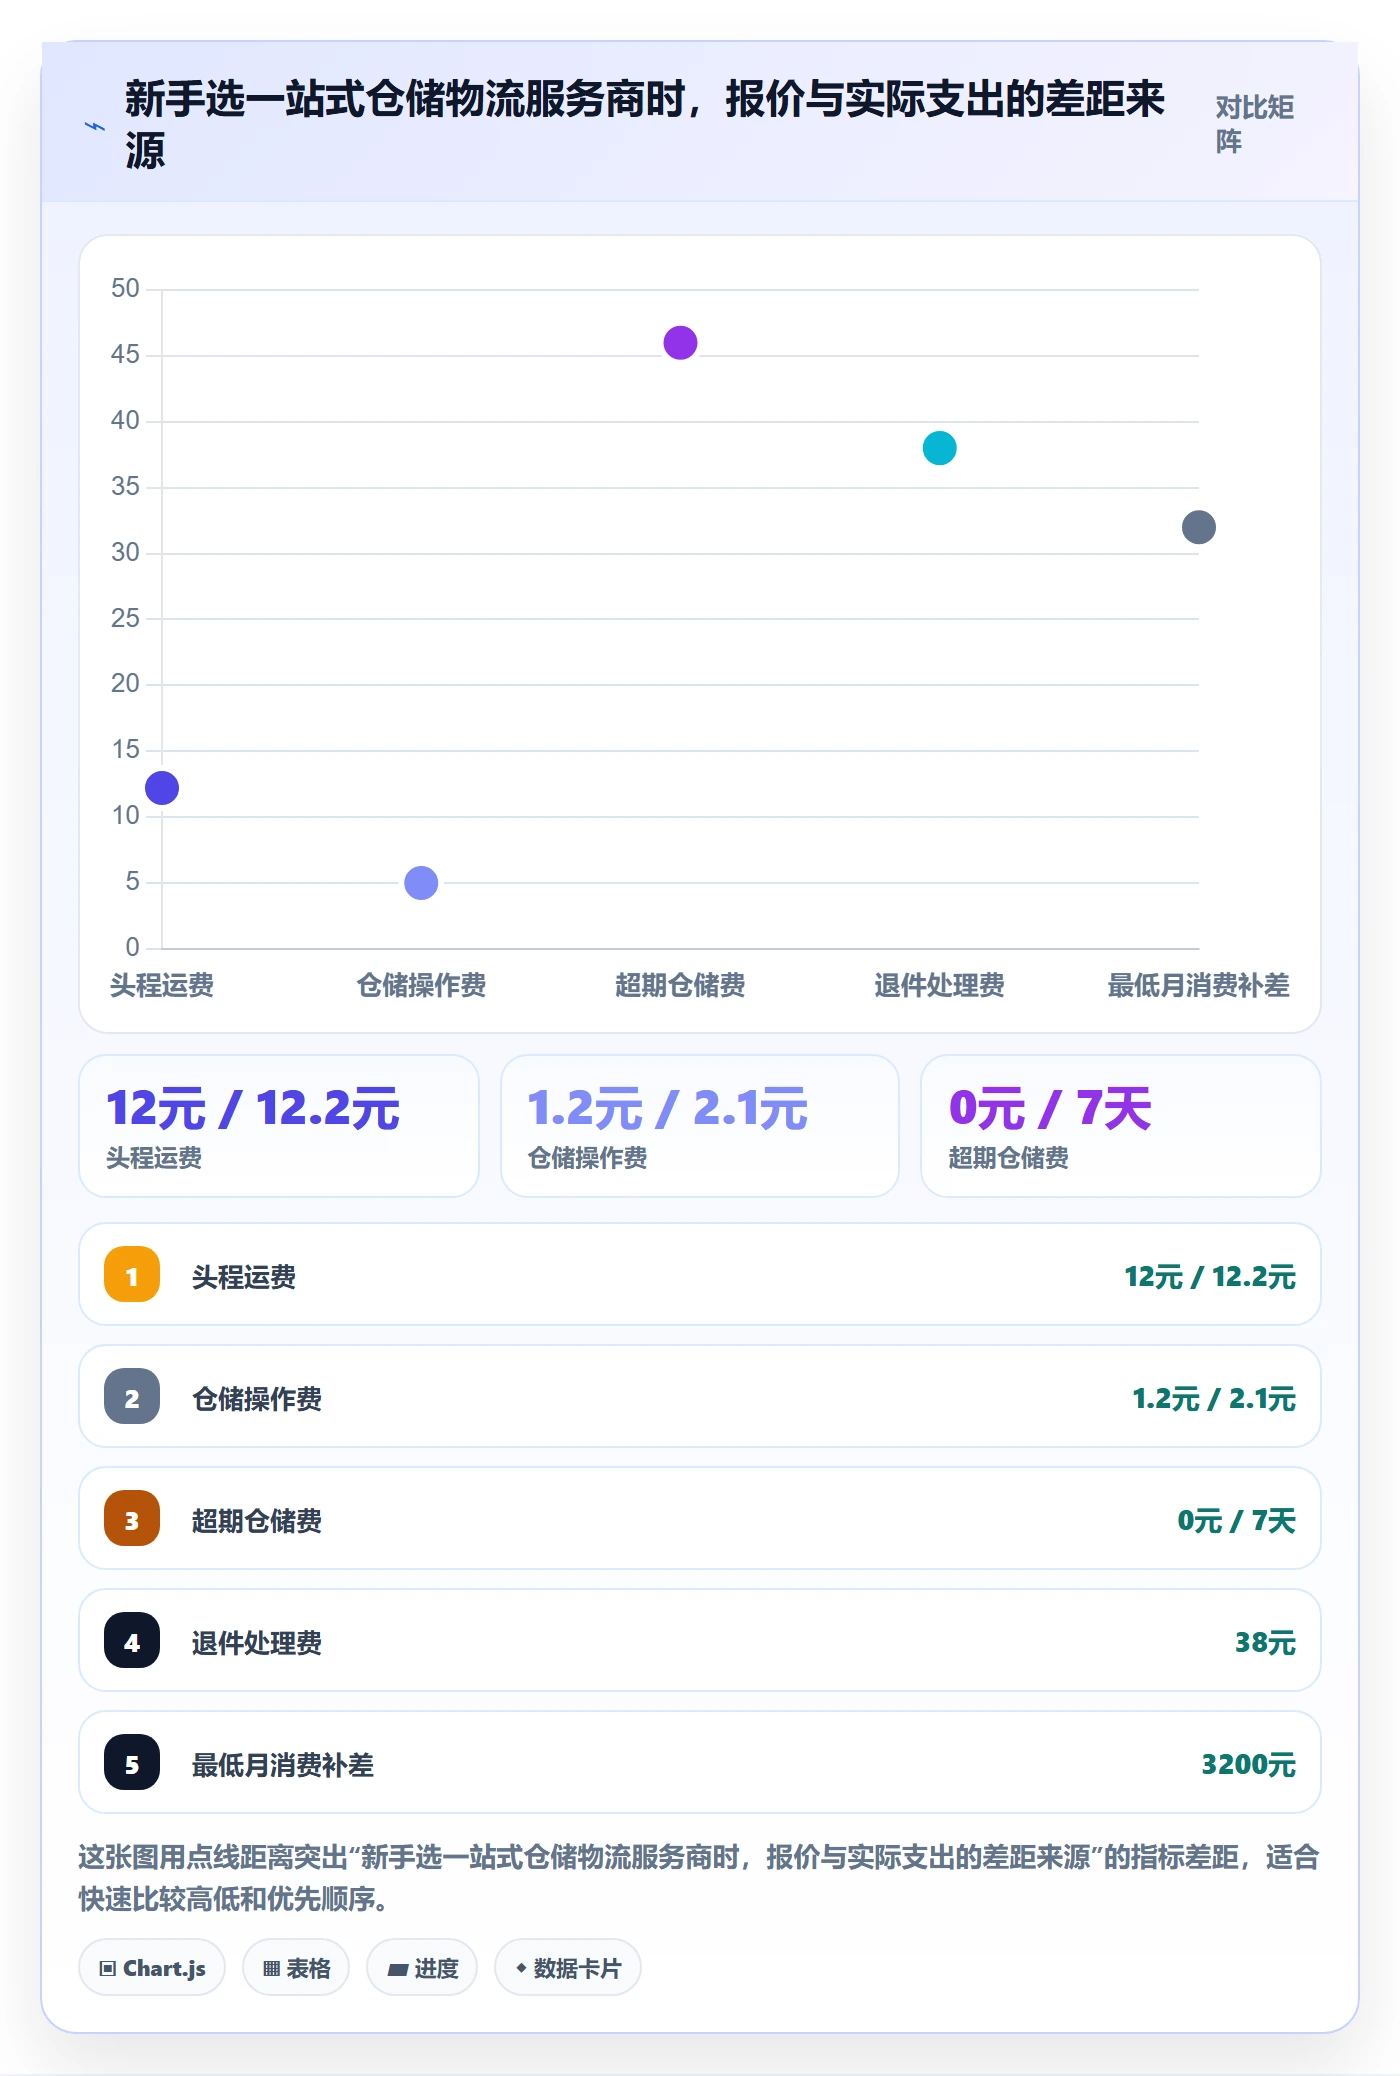Select the 进度 tag chip
This screenshot has height=2076, width=1400.
(422, 1968)
